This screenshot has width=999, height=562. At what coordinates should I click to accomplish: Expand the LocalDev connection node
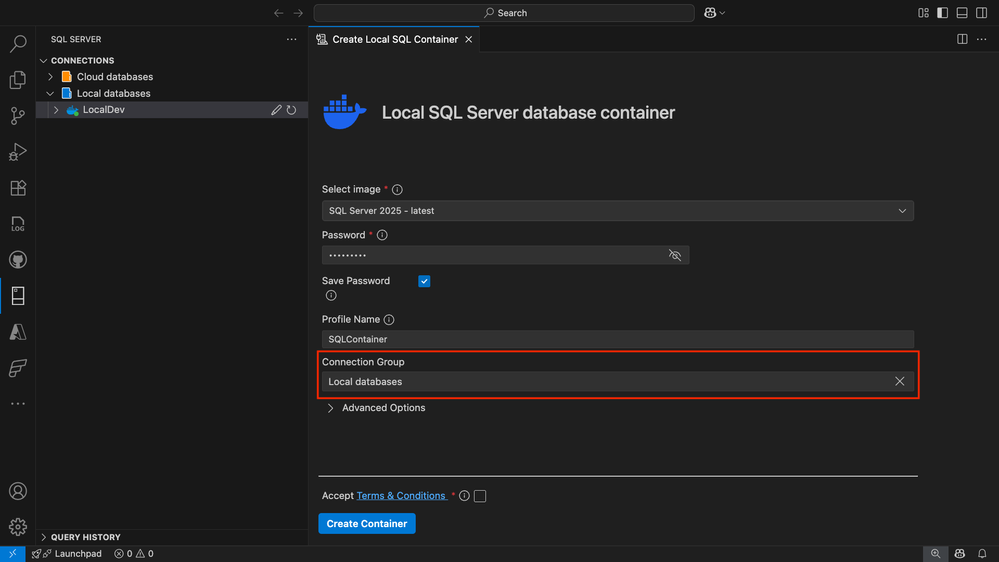click(56, 110)
